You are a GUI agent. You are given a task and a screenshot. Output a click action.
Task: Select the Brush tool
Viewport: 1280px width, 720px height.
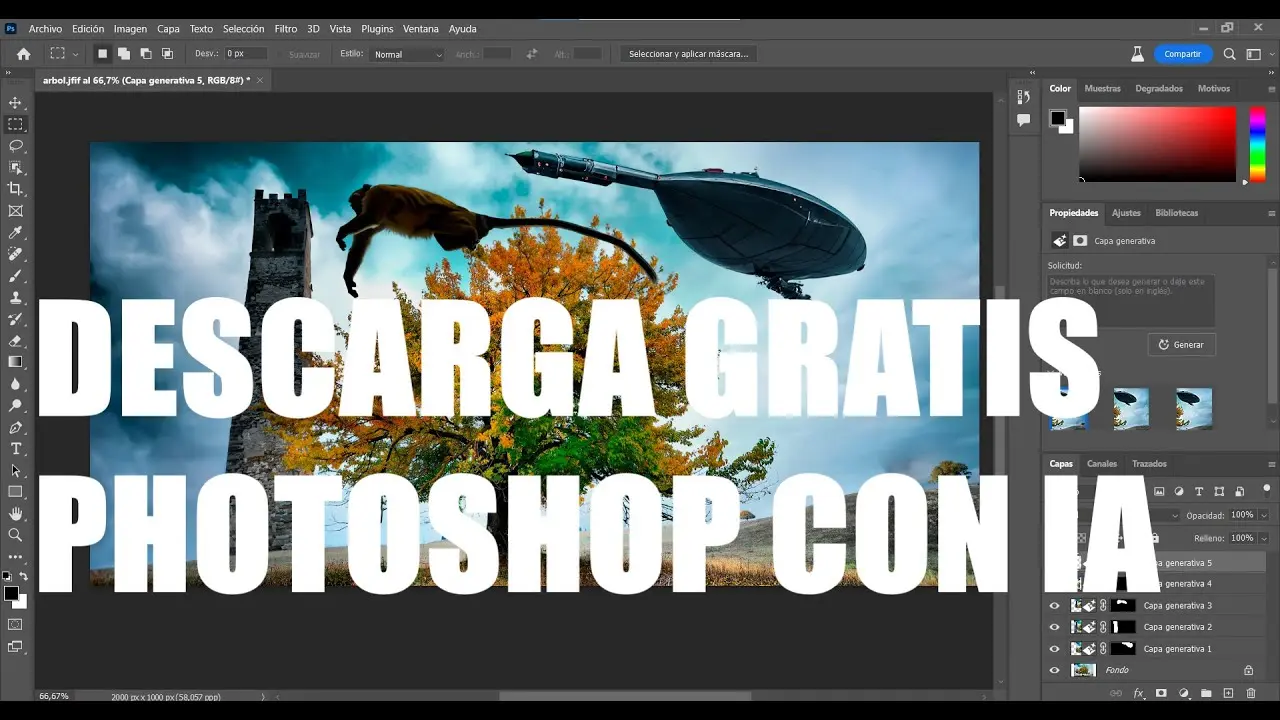15,276
